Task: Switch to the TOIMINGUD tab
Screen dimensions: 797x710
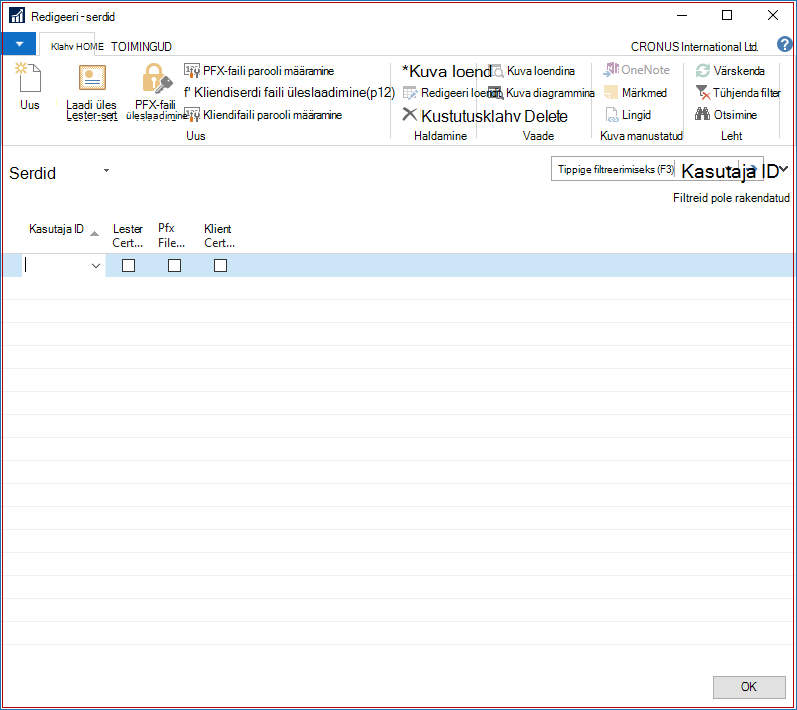Action: pyautogui.click(x=141, y=47)
